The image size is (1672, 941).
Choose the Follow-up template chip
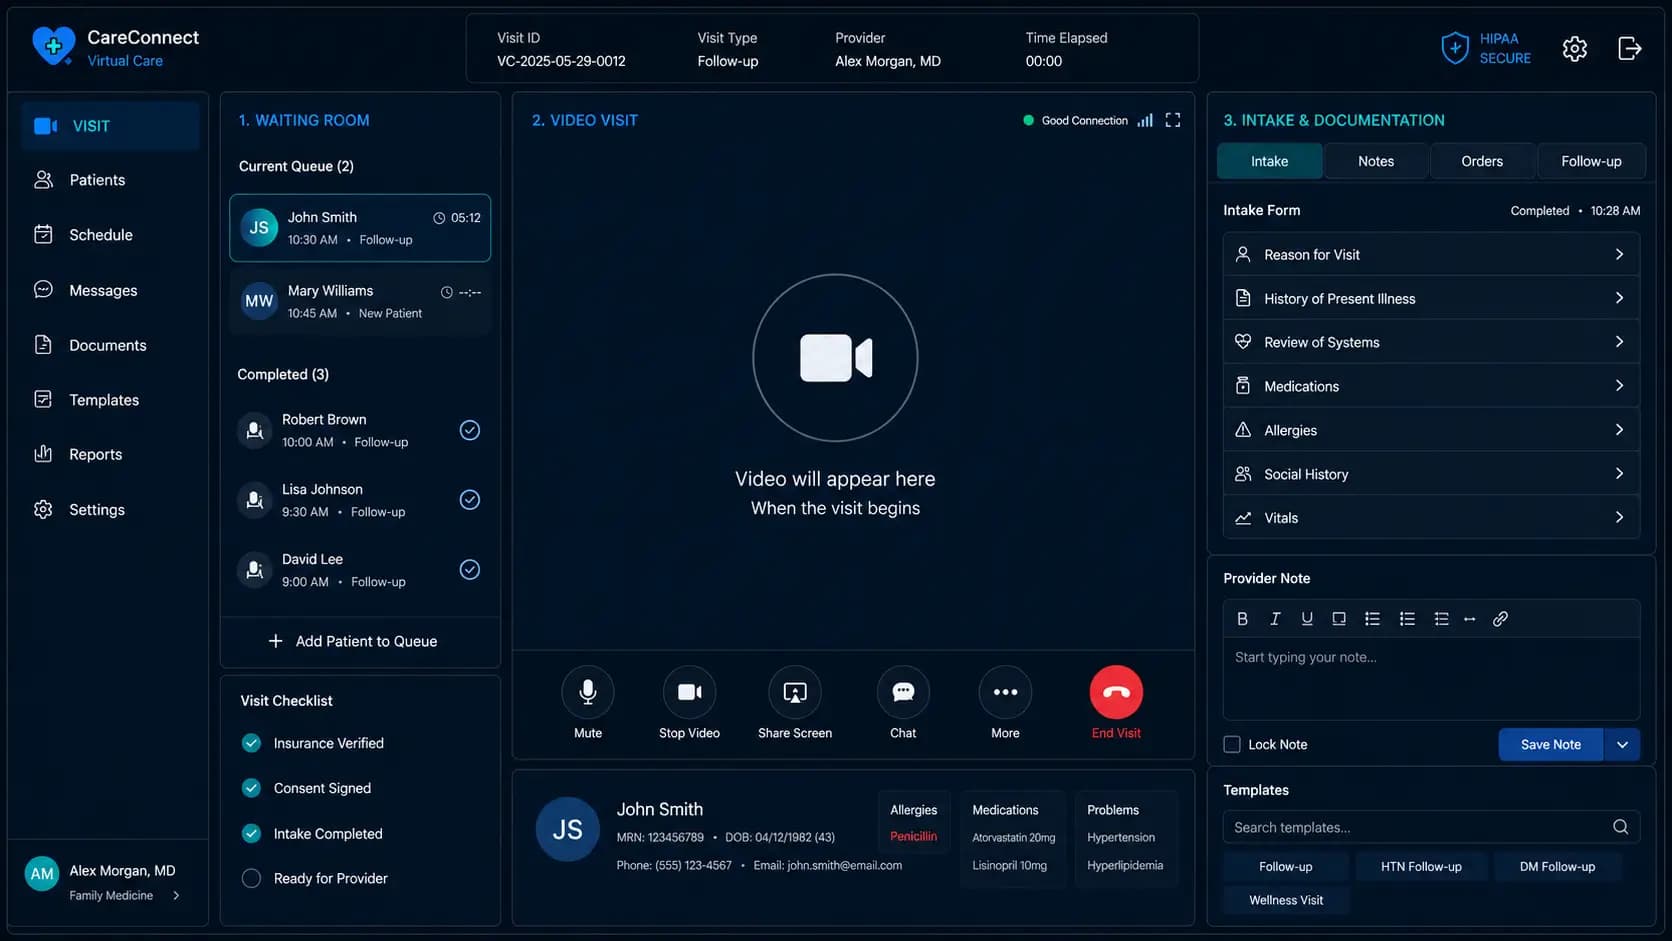point(1286,867)
